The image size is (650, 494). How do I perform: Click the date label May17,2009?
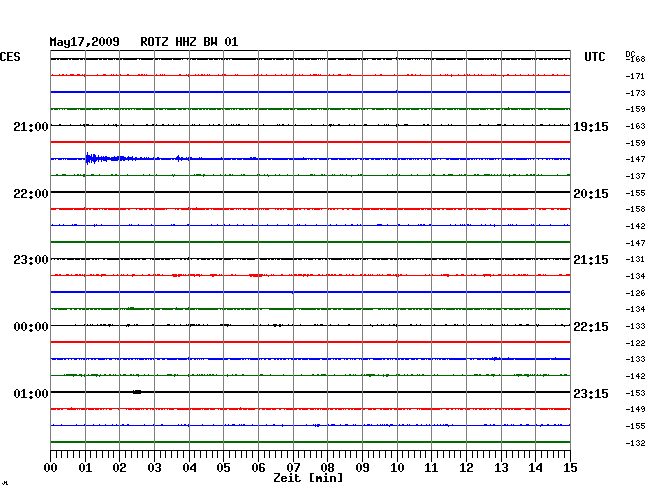coord(85,42)
